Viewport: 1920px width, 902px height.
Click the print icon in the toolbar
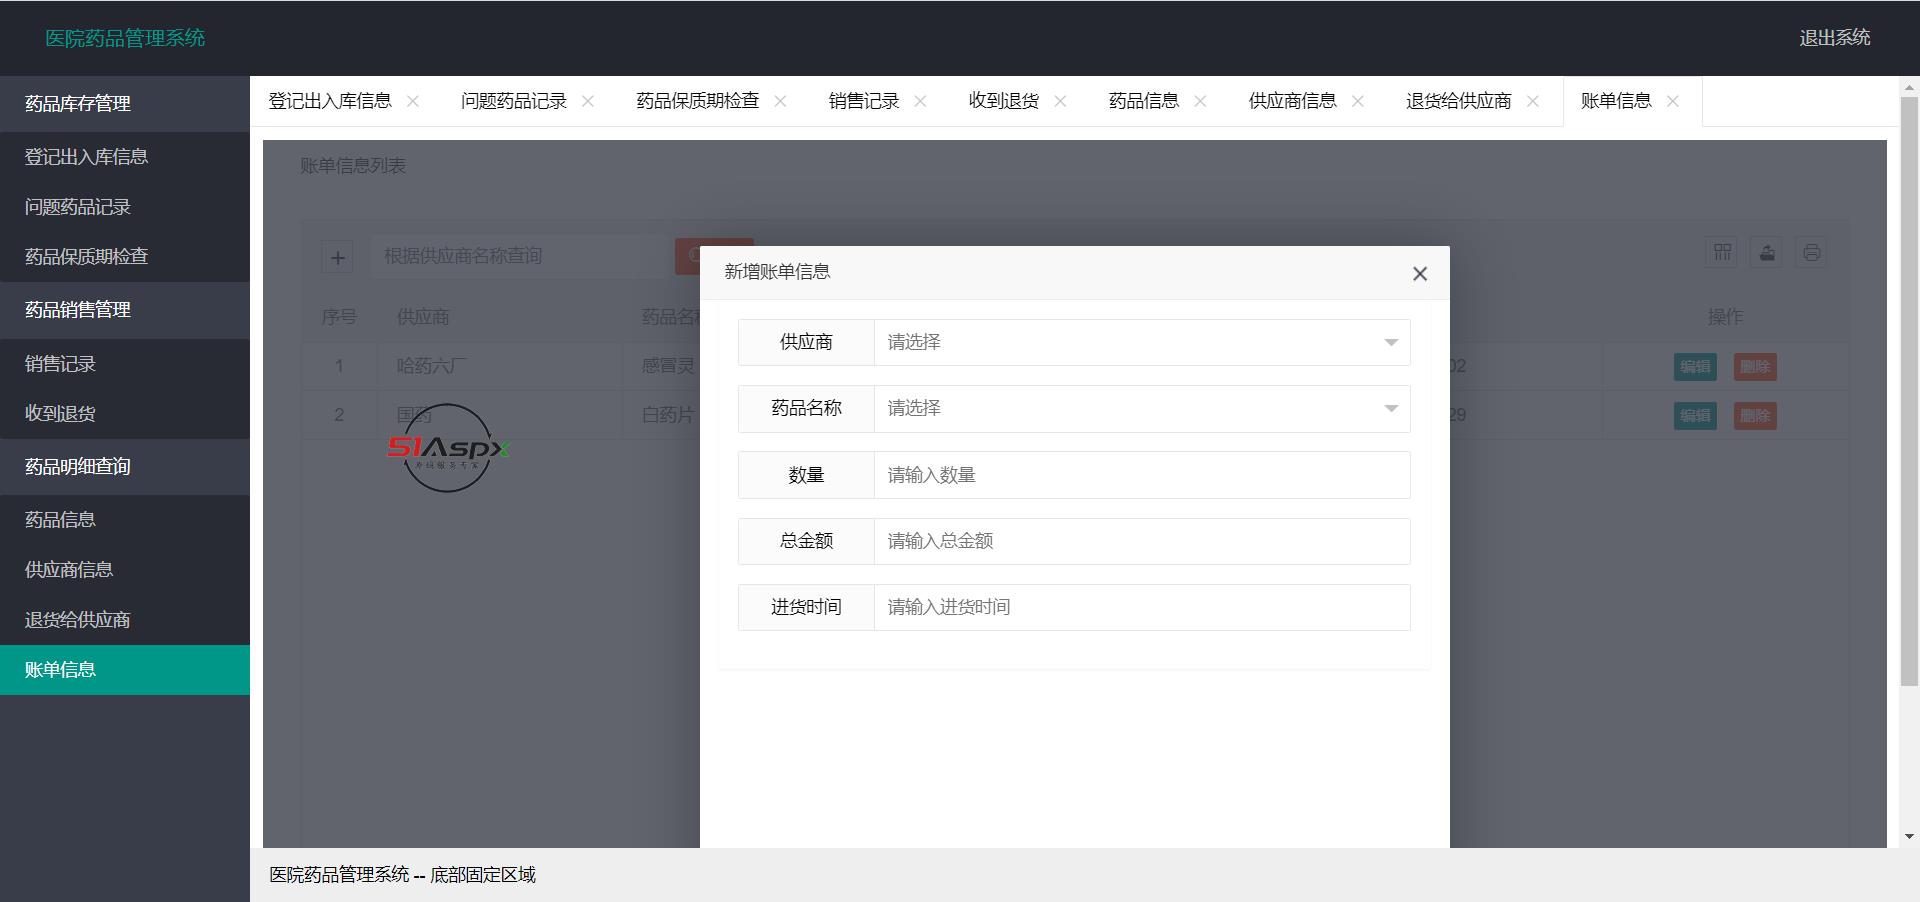[x=1811, y=252]
